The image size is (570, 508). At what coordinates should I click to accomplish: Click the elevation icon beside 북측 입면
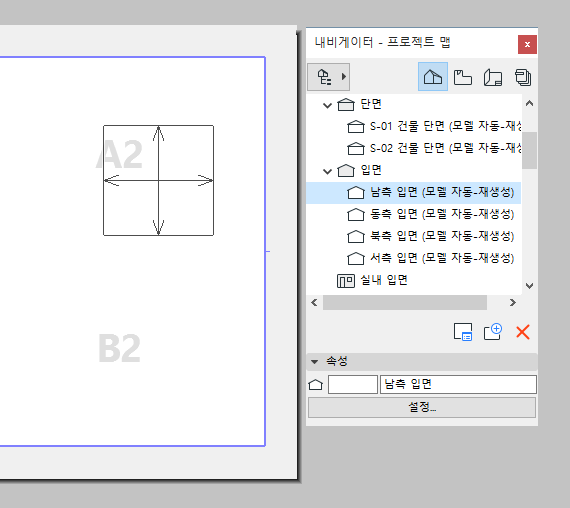click(x=356, y=236)
